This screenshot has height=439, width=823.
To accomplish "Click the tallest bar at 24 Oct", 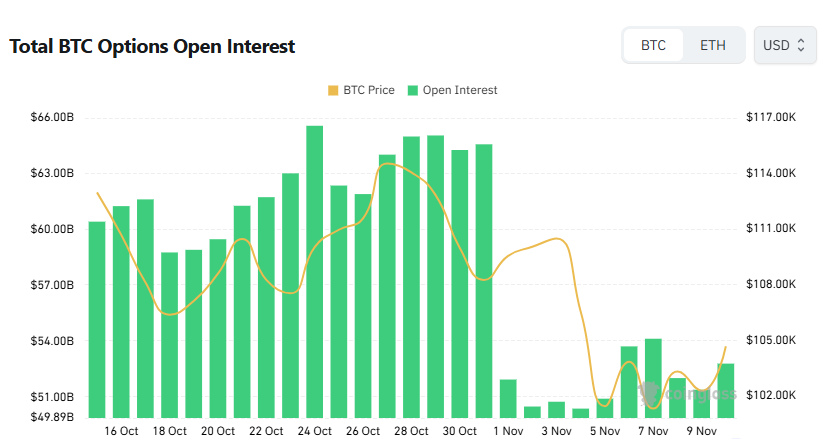I will coord(314,270).
